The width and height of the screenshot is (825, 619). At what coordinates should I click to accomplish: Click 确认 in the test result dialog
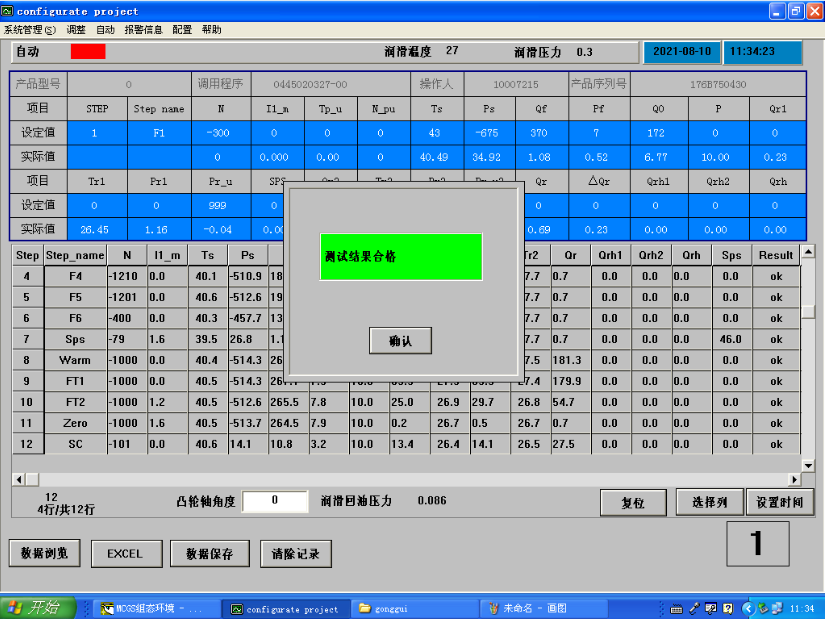point(401,341)
